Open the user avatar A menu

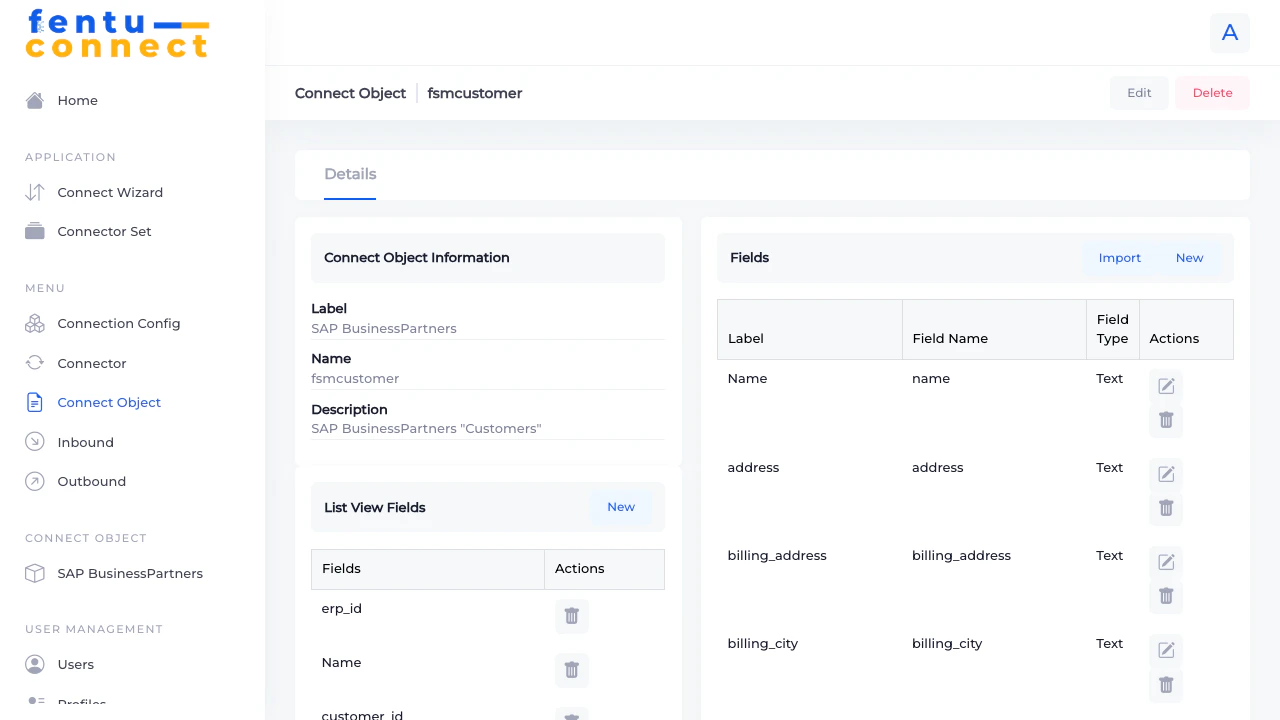1230,32
